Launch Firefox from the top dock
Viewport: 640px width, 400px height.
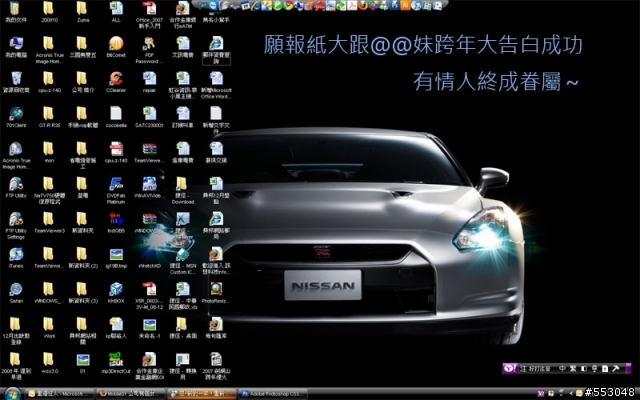point(362,5)
